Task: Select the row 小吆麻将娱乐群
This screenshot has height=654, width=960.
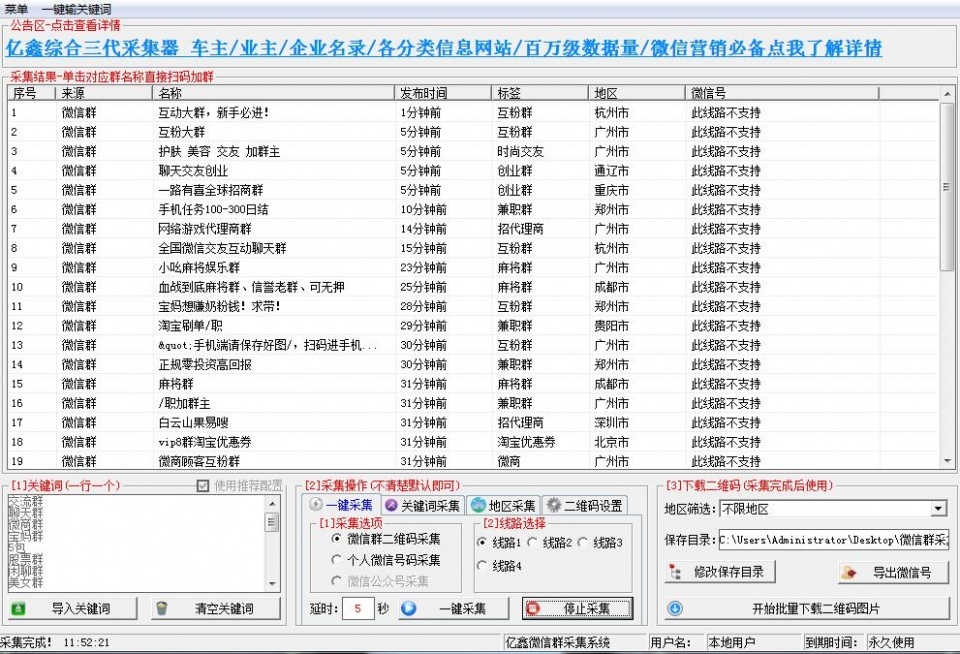Action: coord(473,268)
